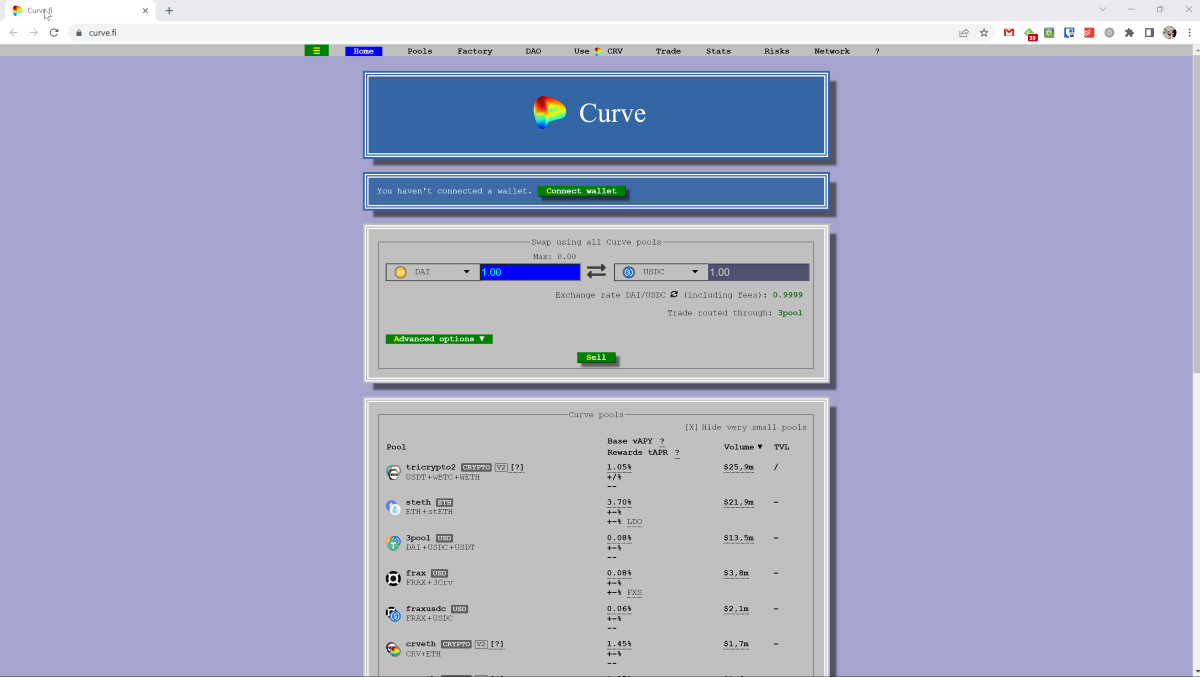The height and width of the screenshot is (677, 1200).
Task: Toggle Hide very small pools checkbox
Action: (690, 427)
